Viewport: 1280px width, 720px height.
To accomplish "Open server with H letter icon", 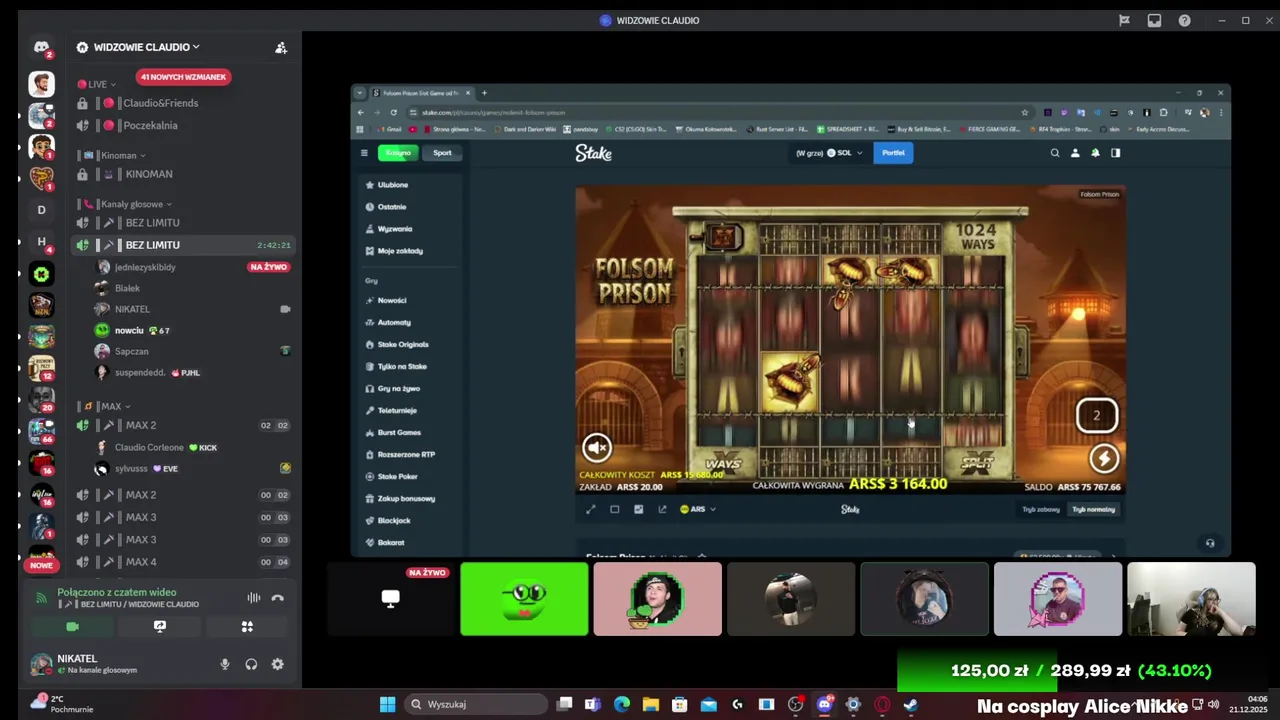I will pyautogui.click(x=41, y=242).
